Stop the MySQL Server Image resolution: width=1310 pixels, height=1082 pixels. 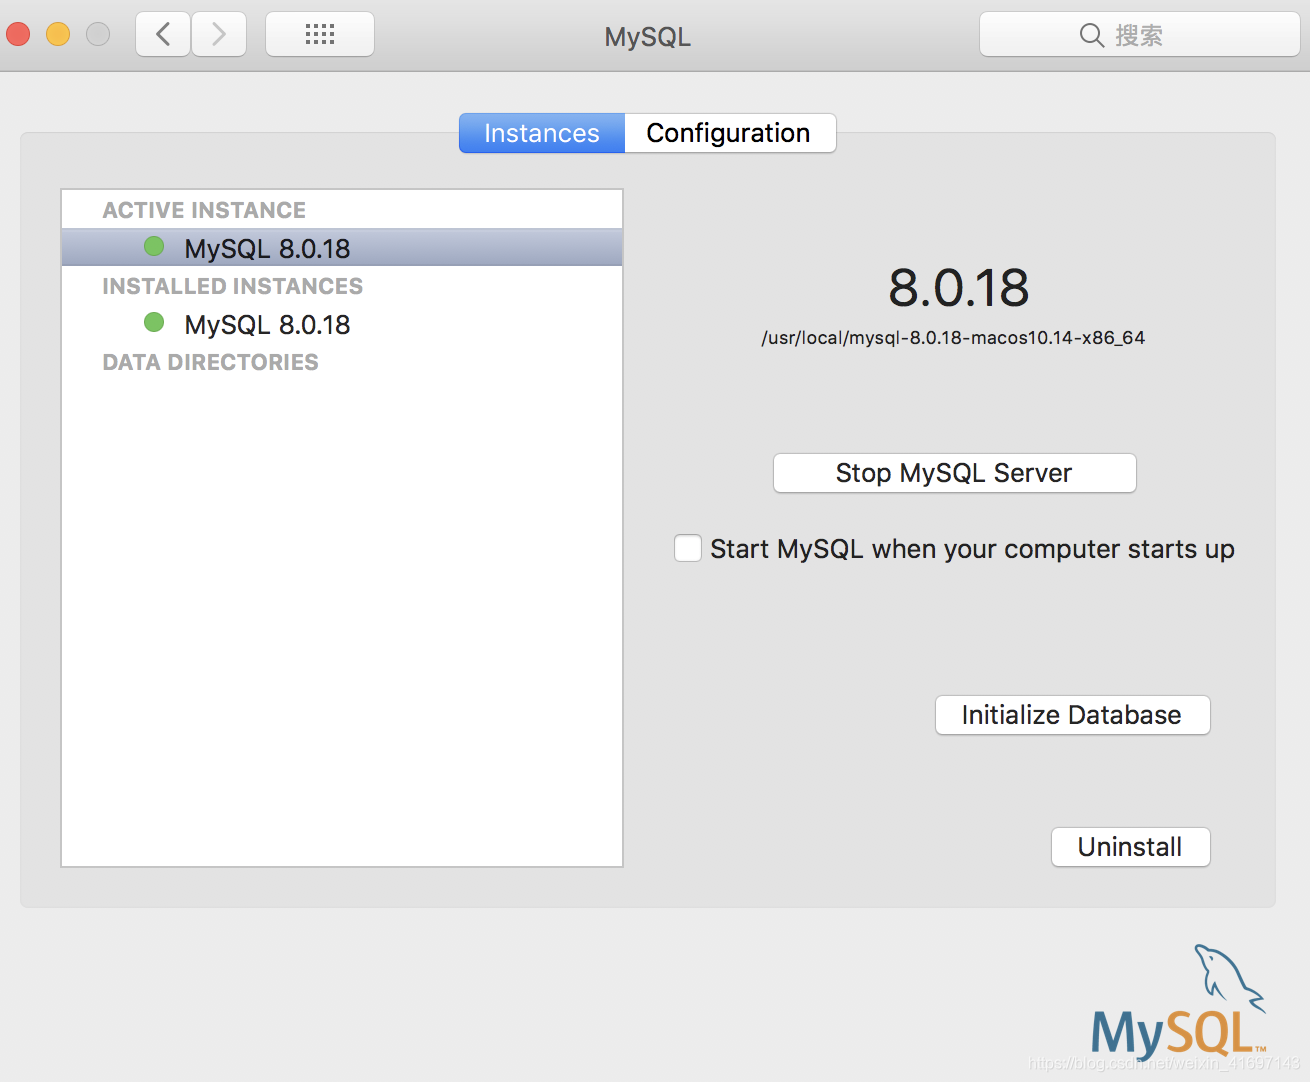(955, 473)
